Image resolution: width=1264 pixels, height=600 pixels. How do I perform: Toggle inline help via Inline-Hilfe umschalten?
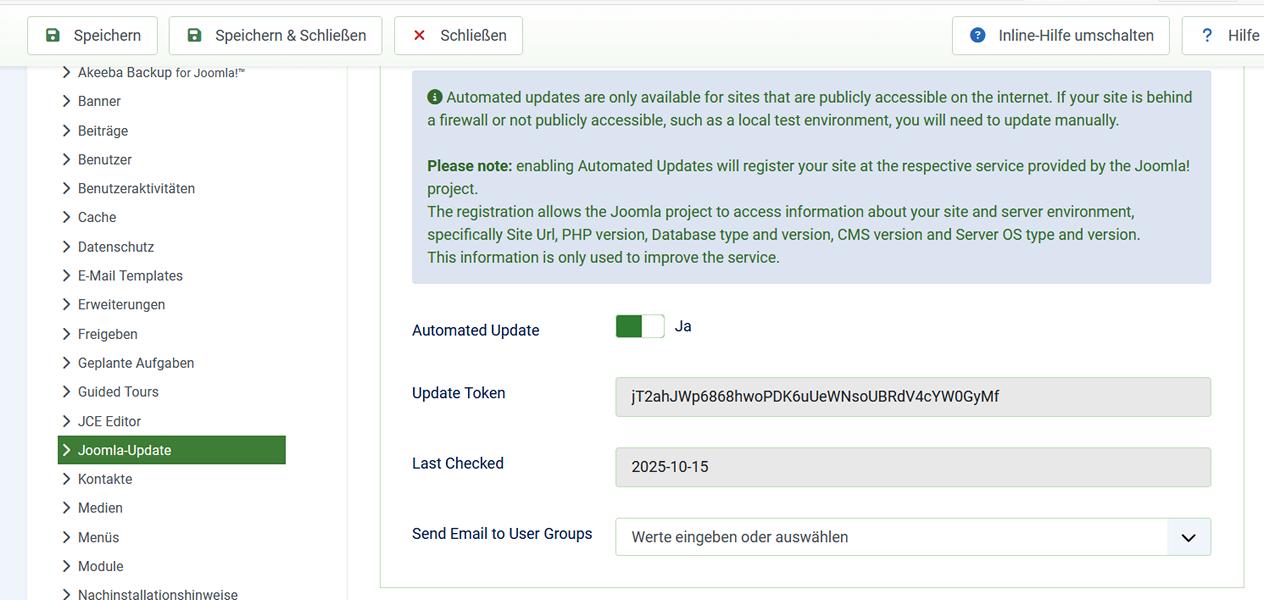pos(1061,34)
